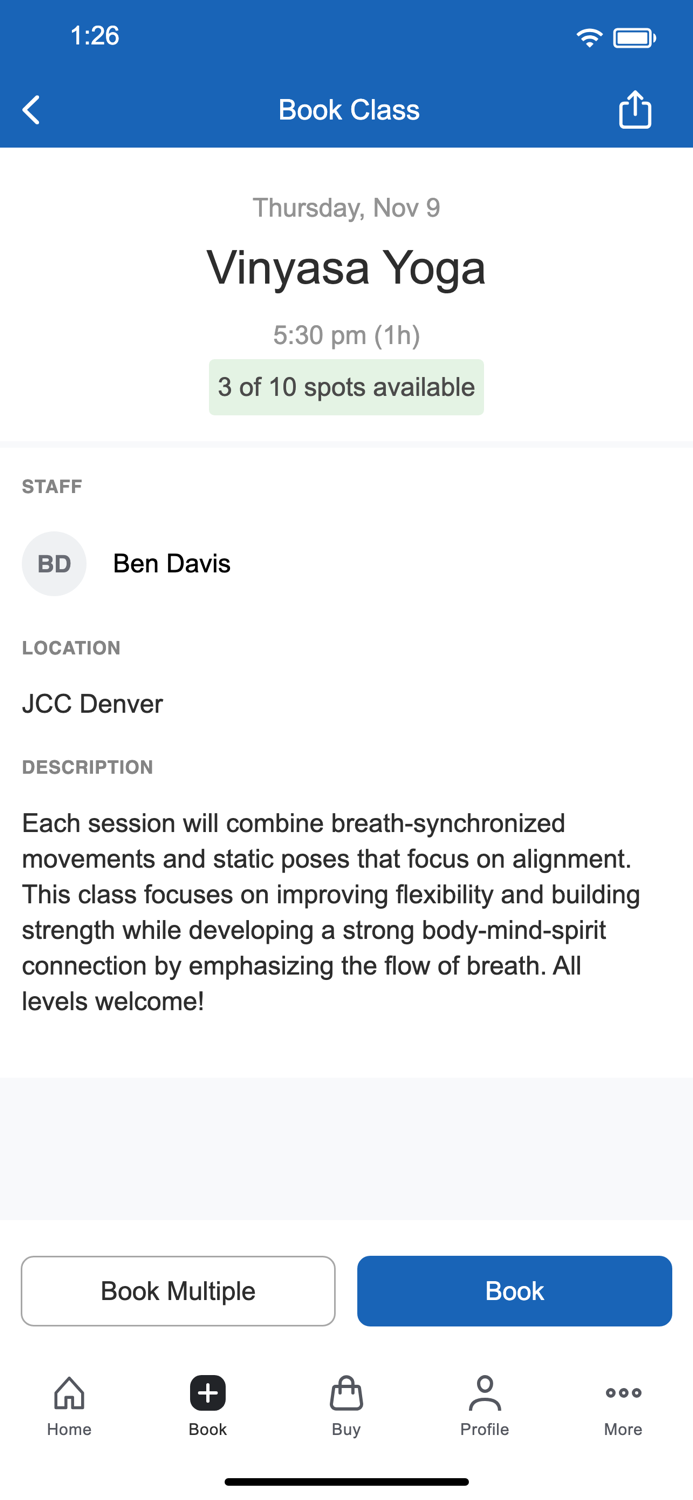
Task: Tap the Wi-Fi status bar icon
Action: click(x=589, y=36)
